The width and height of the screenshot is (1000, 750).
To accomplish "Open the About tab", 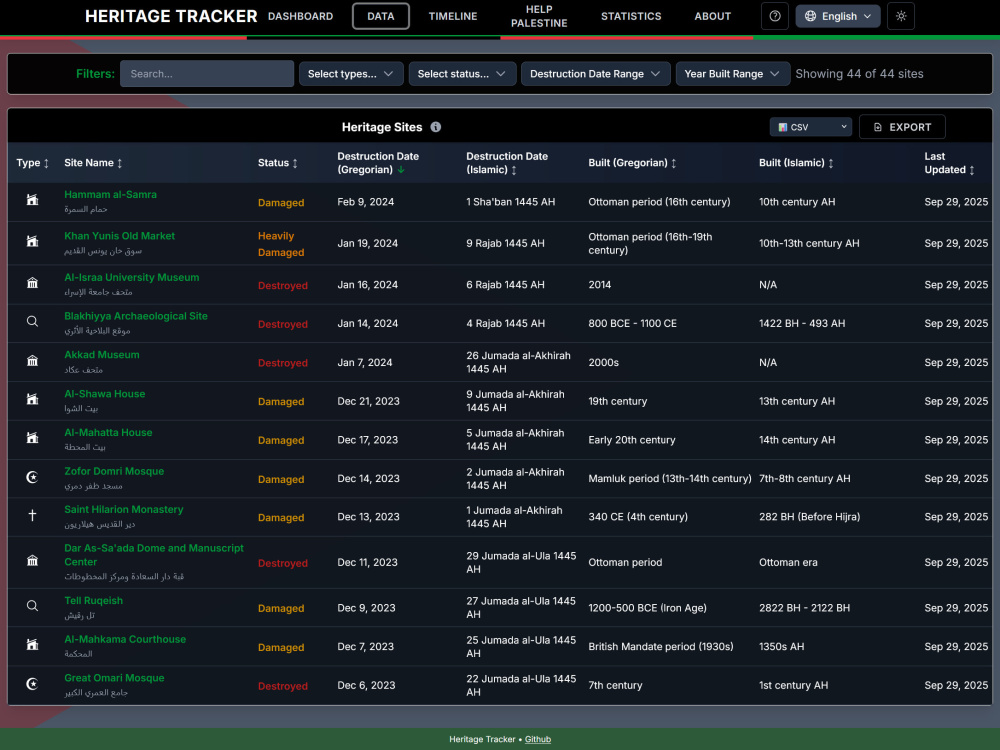I will [712, 16].
